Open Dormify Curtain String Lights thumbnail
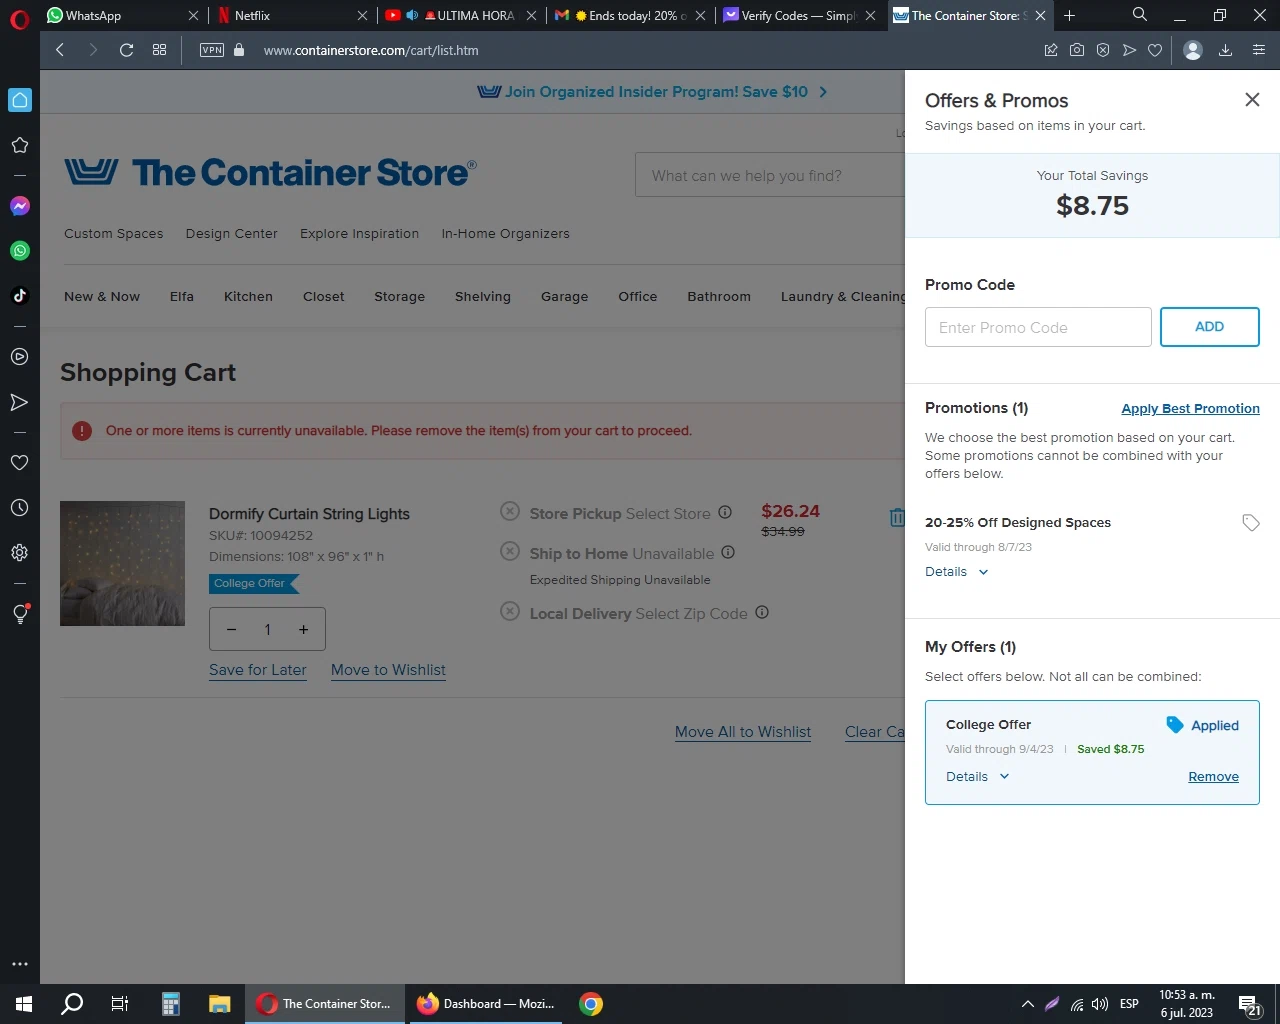This screenshot has height=1024, width=1280. click(122, 563)
